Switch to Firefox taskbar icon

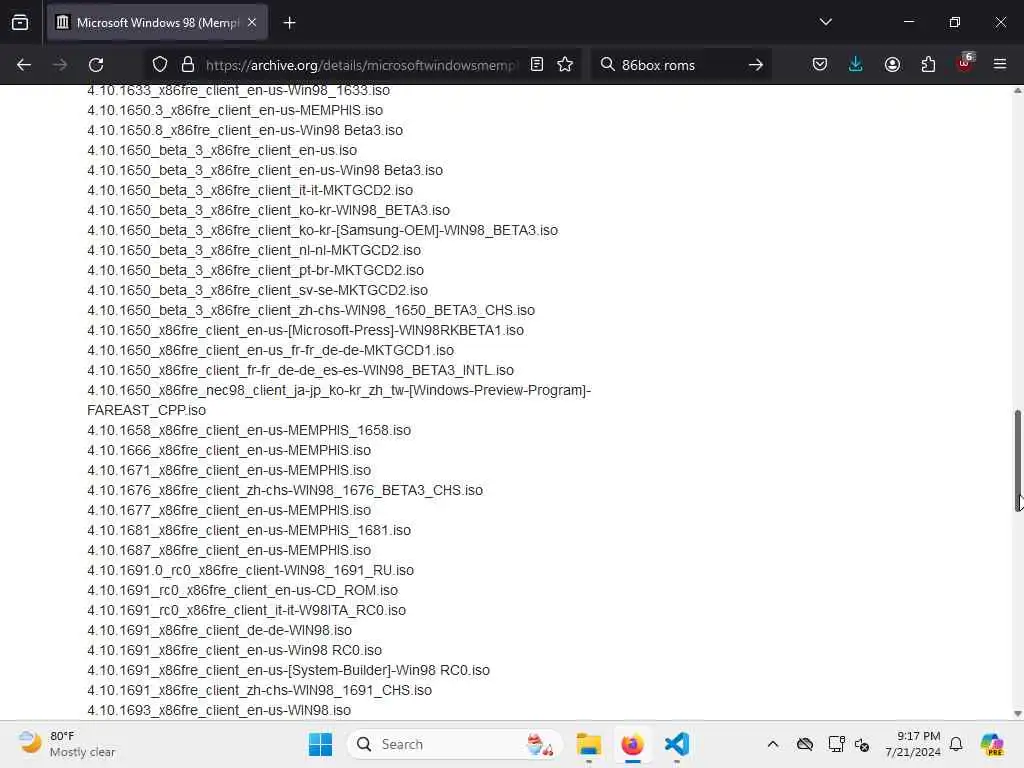click(x=632, y=744)
